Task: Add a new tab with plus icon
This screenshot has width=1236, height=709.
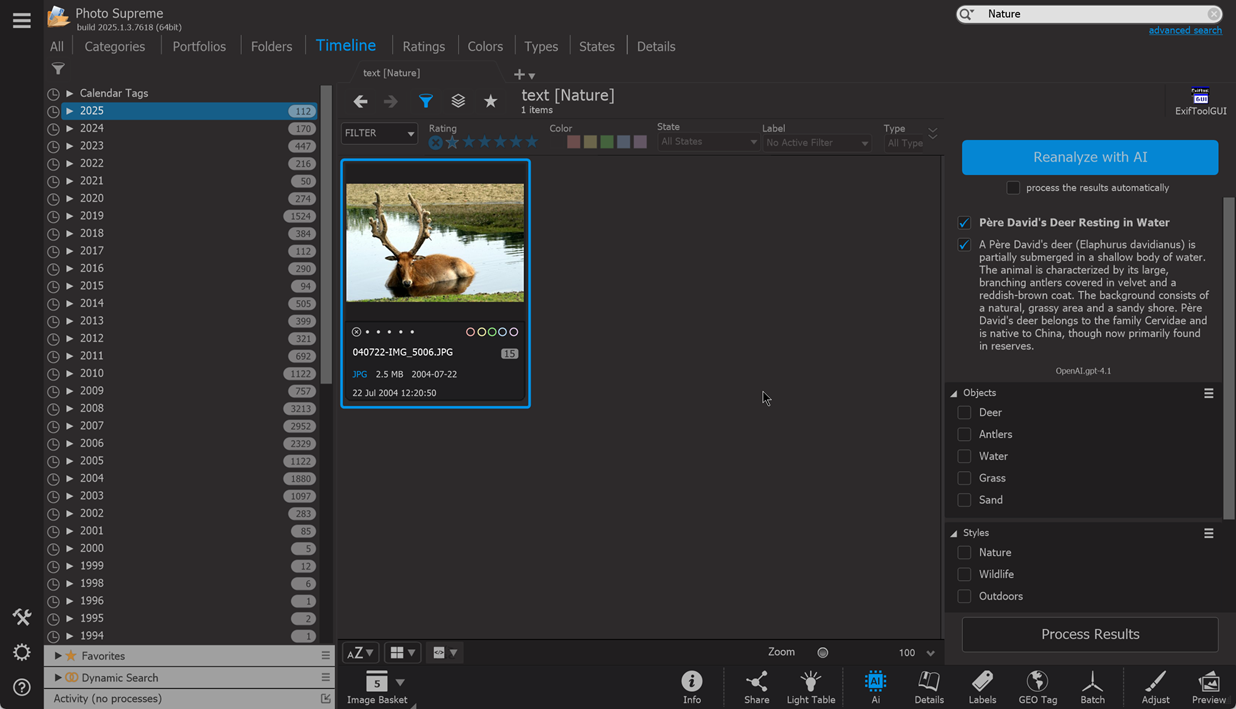Action: 519,74
